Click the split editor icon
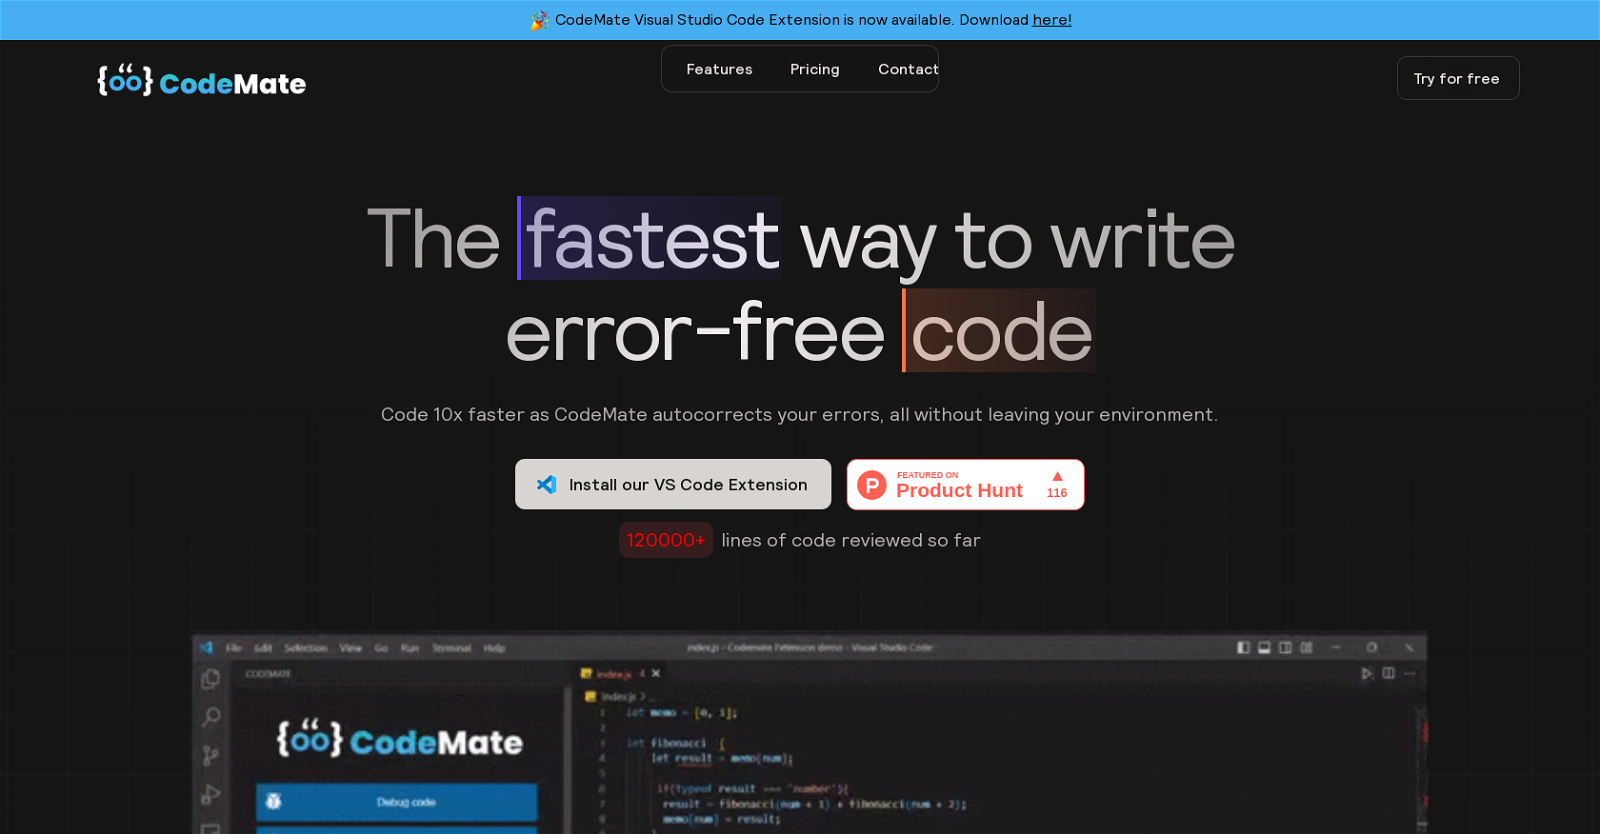The height and width of the screenshot is (834, 1600). coord(1388,674)
